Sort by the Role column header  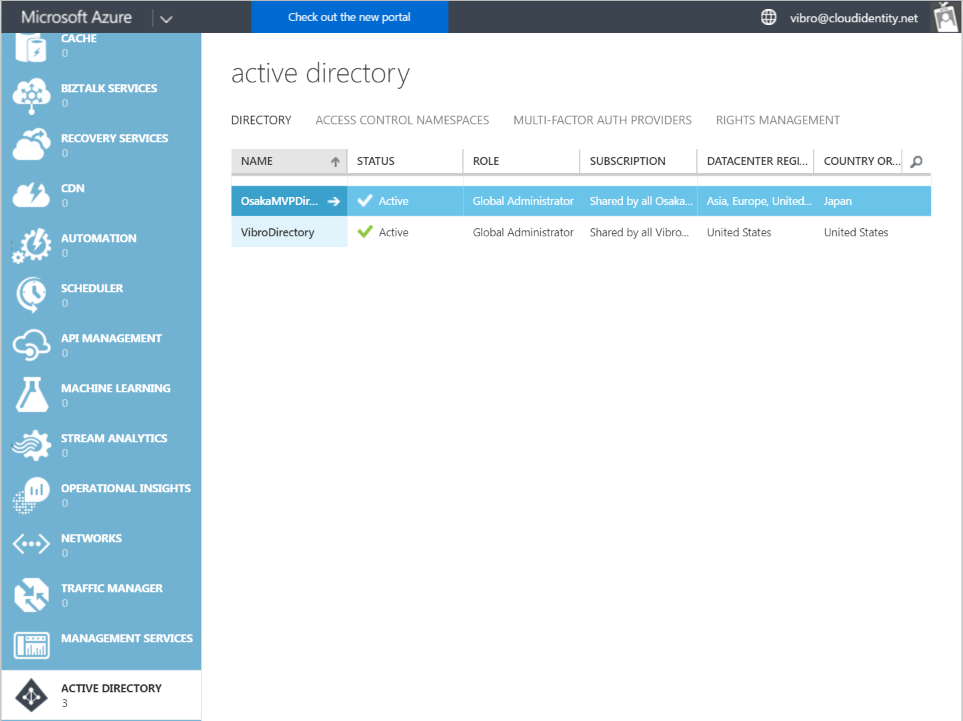pyautogui.click(x=486, y=161)
